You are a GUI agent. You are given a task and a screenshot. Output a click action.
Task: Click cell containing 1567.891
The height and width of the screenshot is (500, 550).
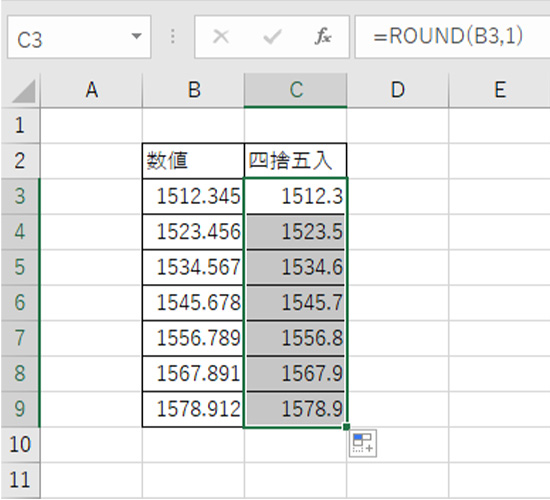click(x=193, y=373)
